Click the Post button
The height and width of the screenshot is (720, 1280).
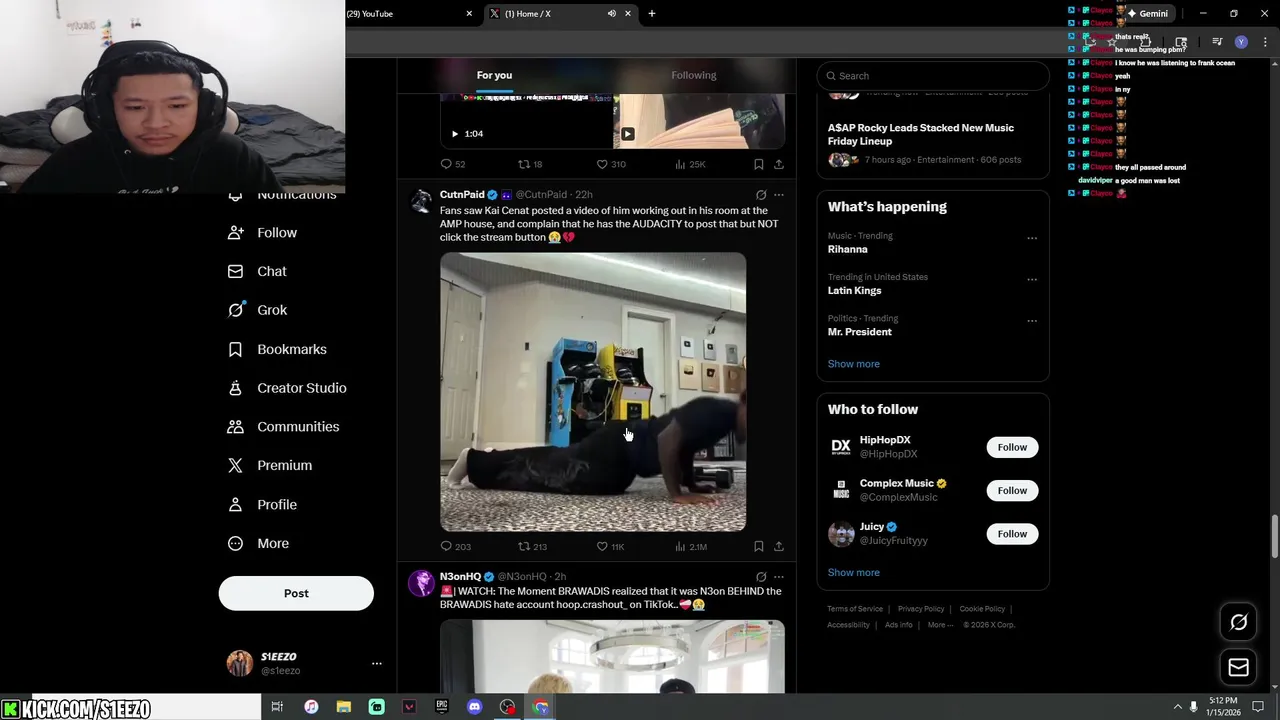pyautogui.click(x=296, y=593)
